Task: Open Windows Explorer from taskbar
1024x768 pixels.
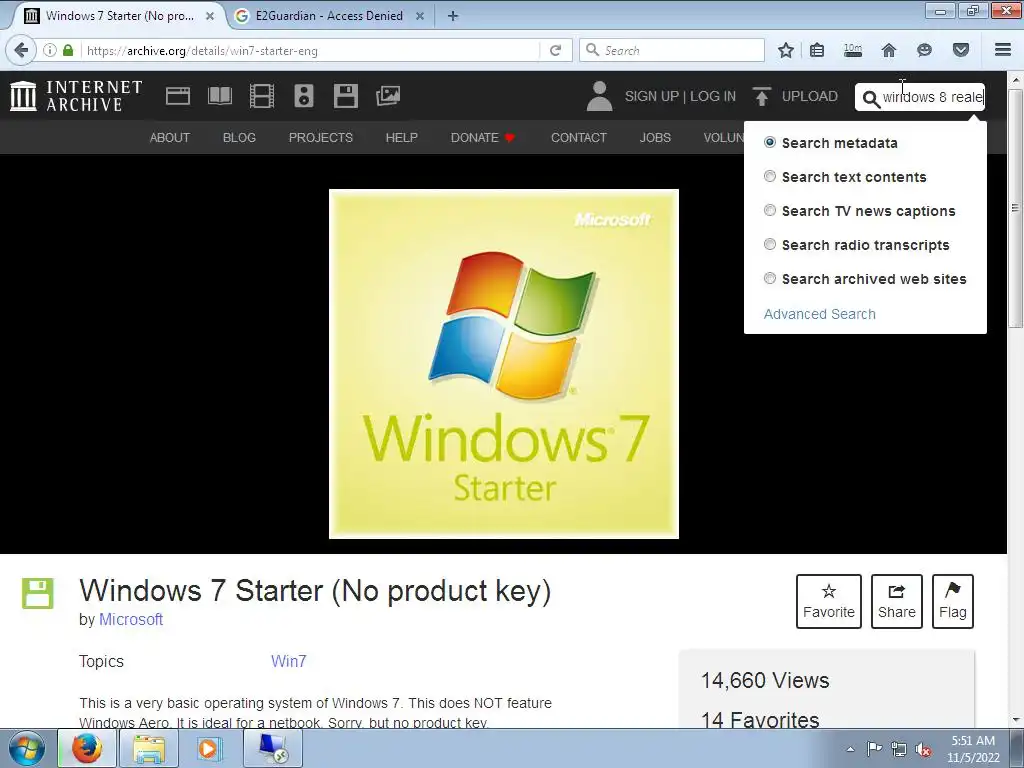Action: tap(149, 748)
